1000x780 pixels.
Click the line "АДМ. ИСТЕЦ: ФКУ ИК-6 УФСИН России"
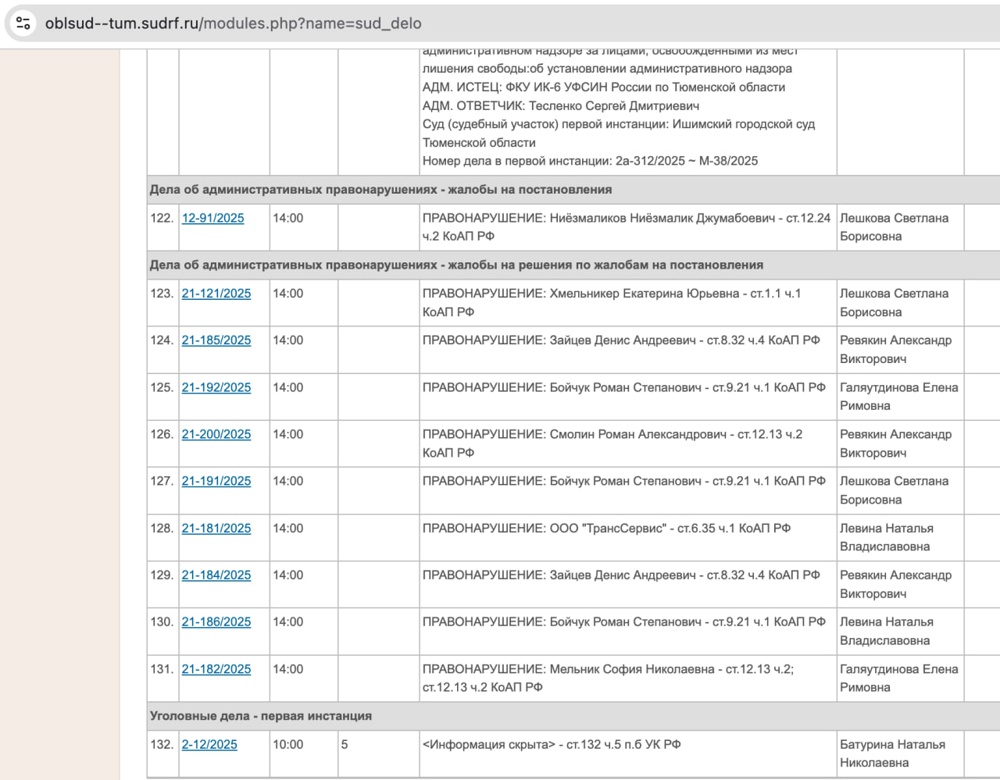(x=603, y=87)
